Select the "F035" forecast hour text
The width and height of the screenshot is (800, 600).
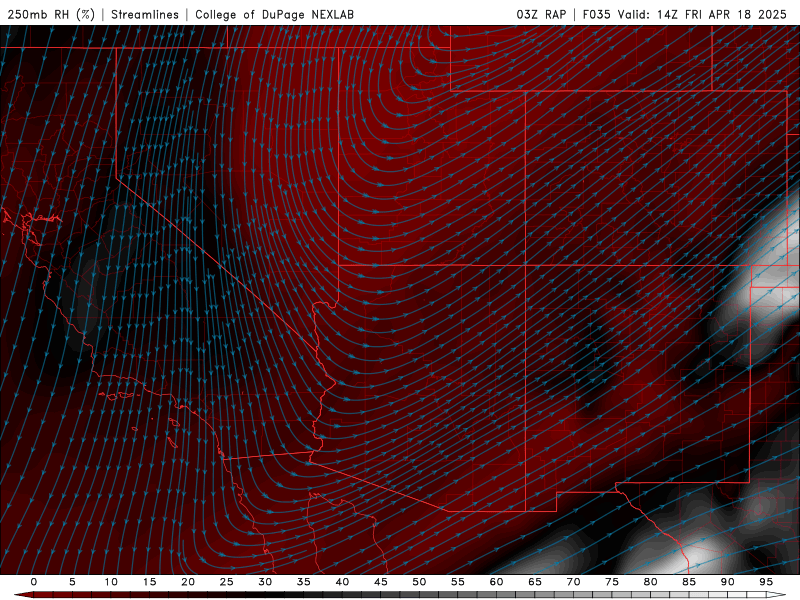(596, 14)
